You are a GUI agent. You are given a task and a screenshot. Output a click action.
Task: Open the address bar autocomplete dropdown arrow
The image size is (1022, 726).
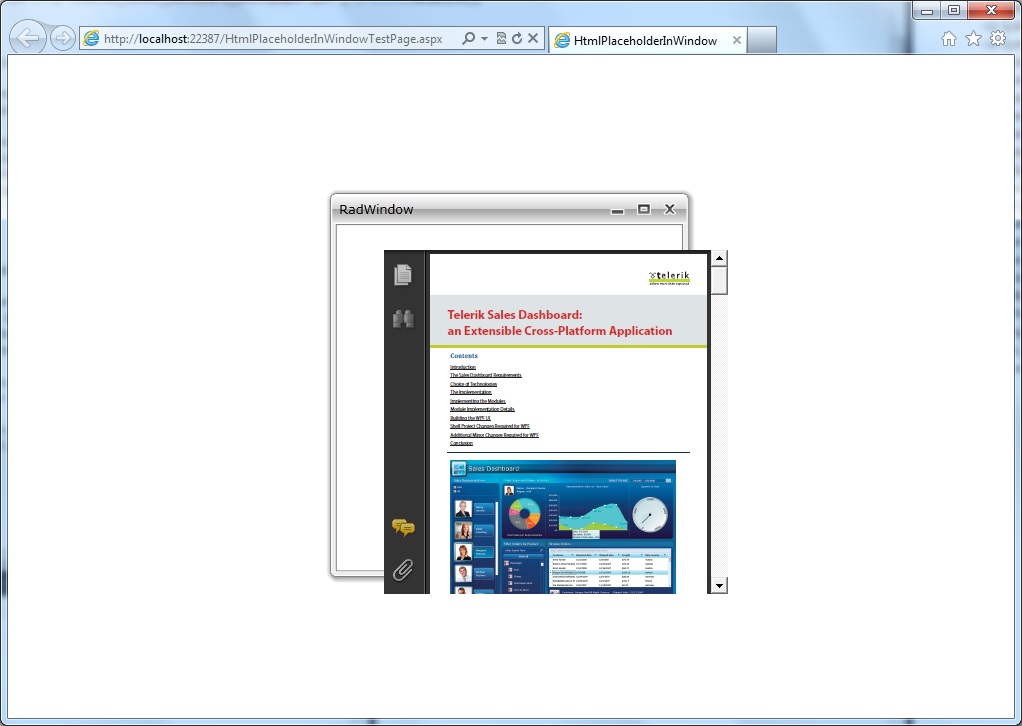(484, 38)
